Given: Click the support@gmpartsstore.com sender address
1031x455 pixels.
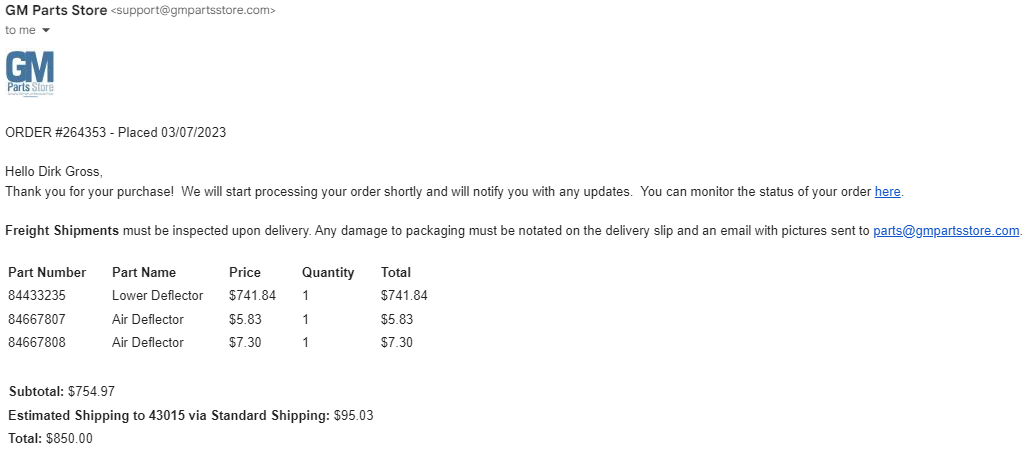Looking at the screenshot, I should (193, 10).
